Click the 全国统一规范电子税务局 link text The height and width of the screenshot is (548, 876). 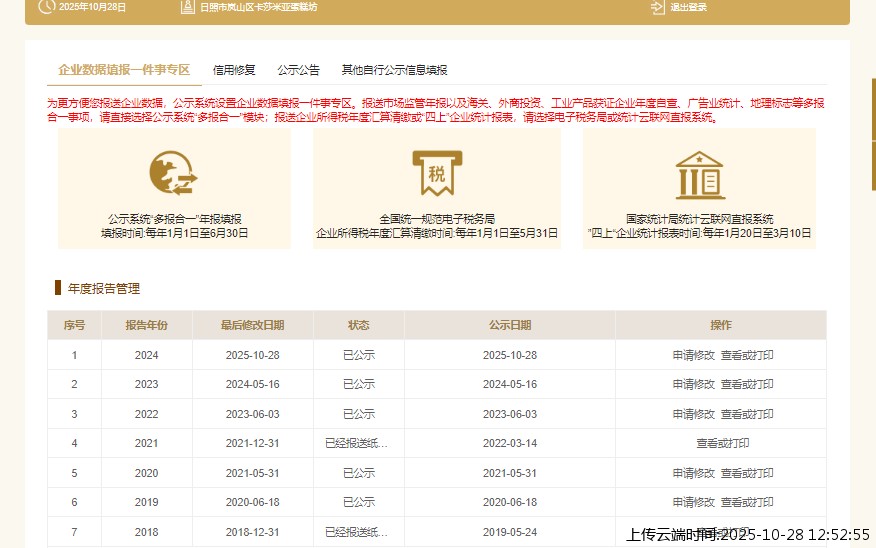437,219
